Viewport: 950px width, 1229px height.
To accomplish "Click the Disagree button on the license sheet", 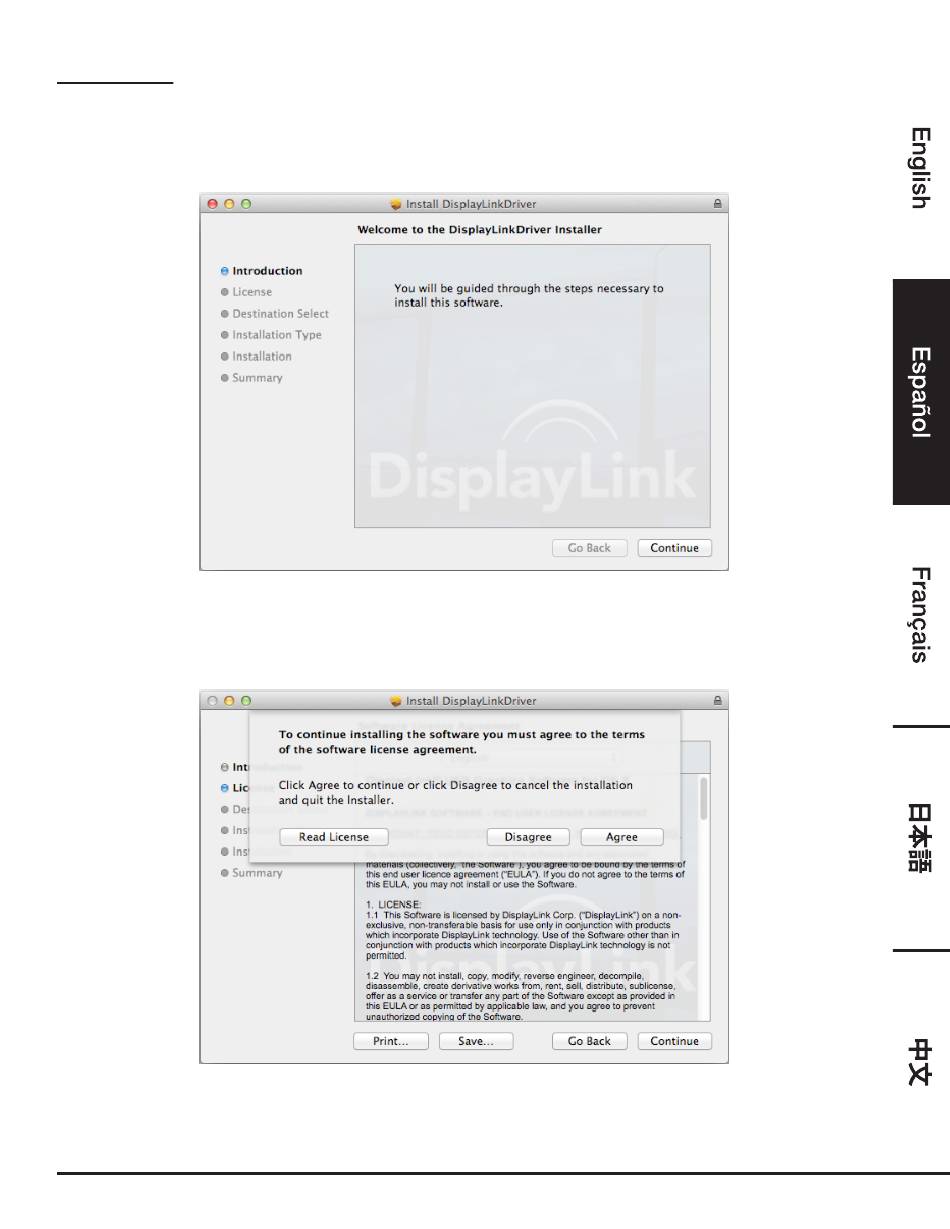I will pyautogui.click(x=528, y=837).
